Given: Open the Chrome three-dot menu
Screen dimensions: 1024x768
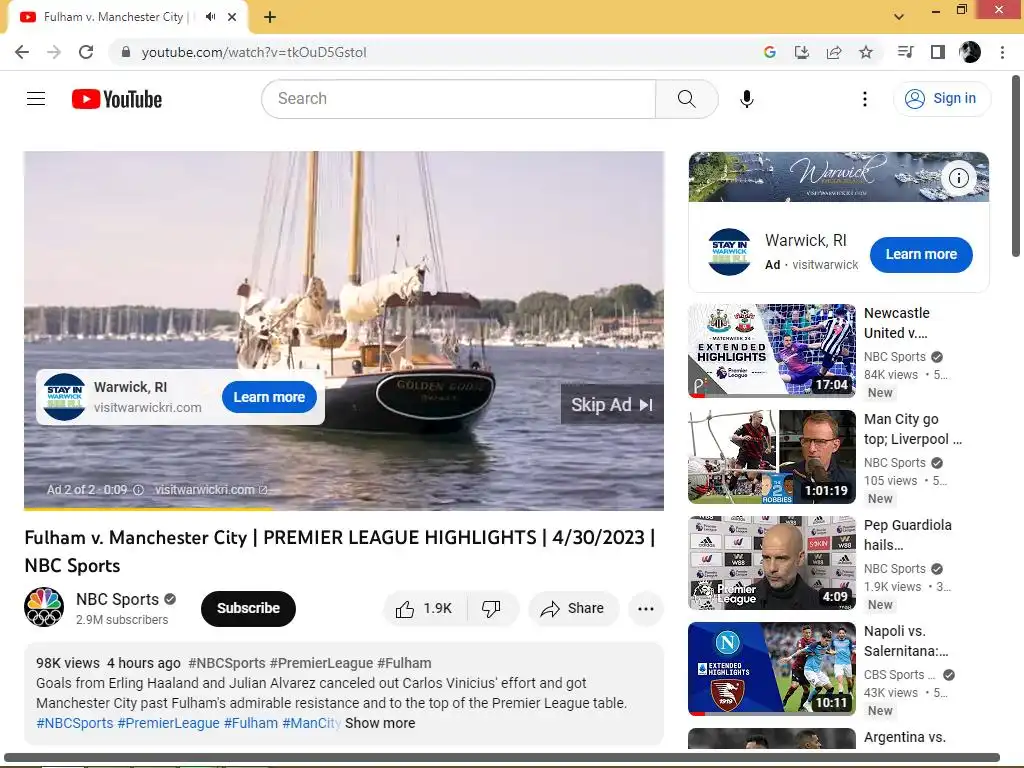Looking at the screenshot, I should (x=1002, y=52).
